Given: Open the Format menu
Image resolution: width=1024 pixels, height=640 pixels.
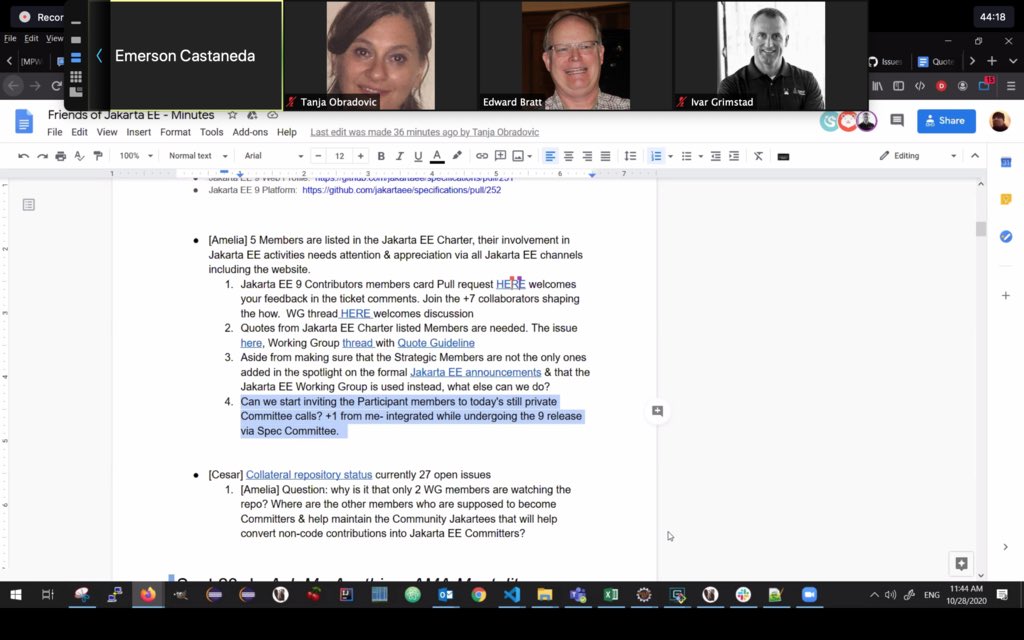Looking at the screenshot, I should click(x=176, y=132).
